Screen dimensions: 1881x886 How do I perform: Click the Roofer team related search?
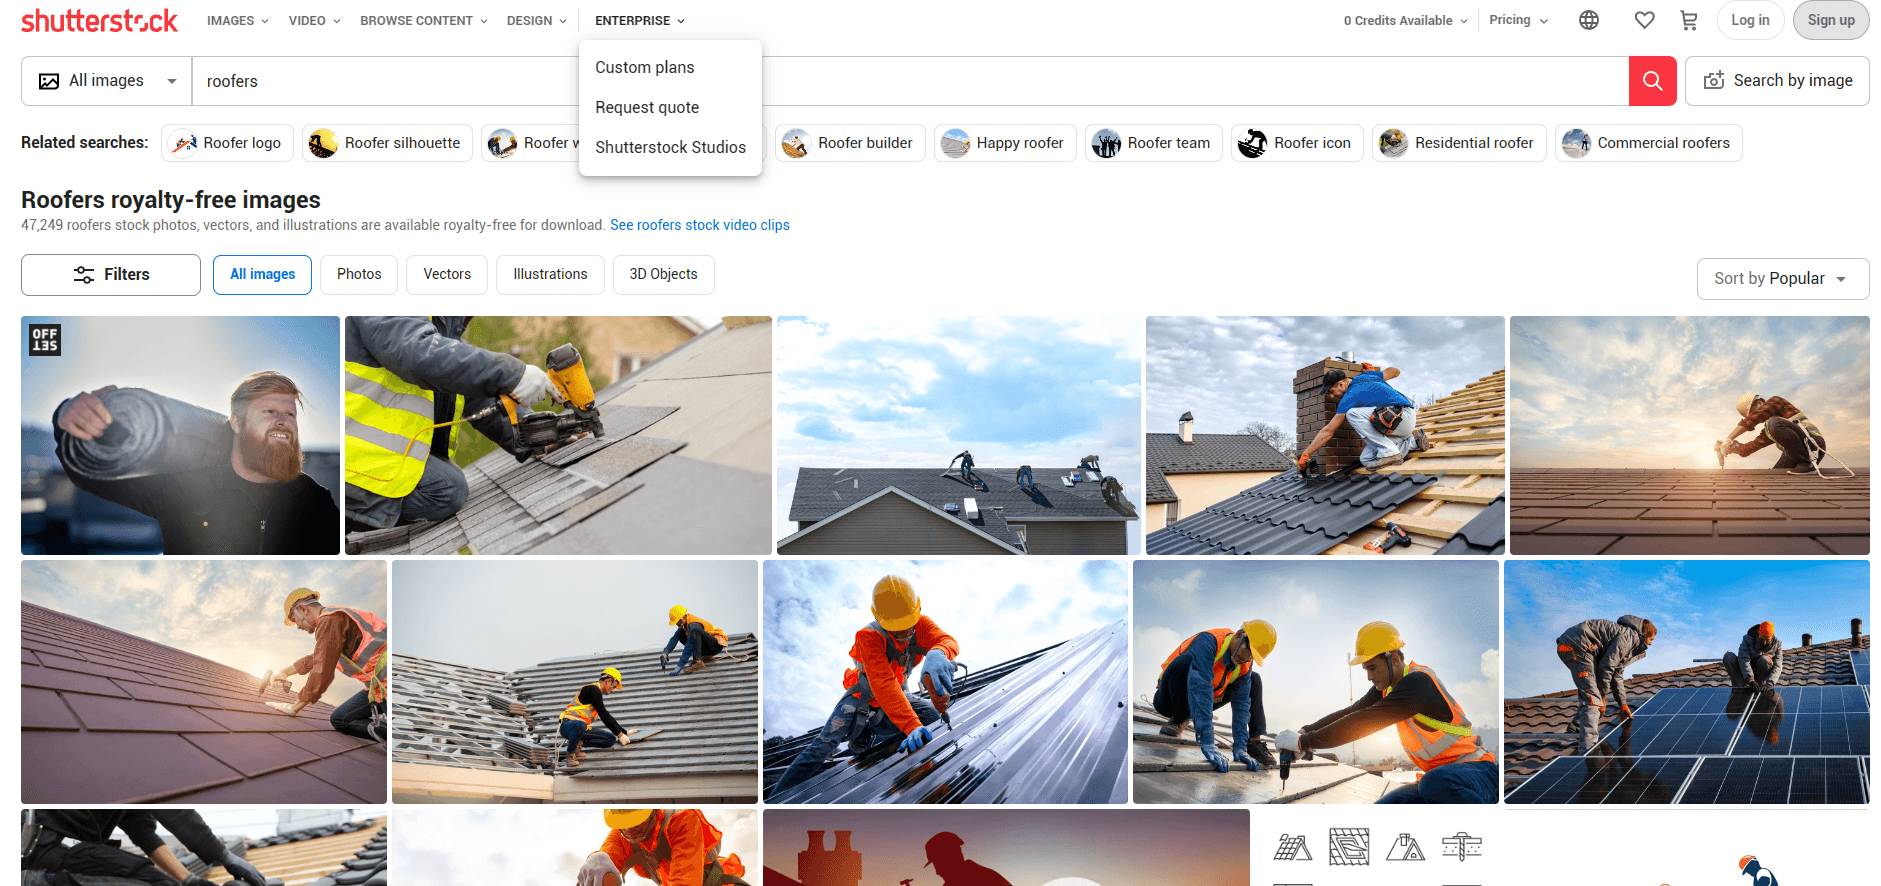(1153, 143)
